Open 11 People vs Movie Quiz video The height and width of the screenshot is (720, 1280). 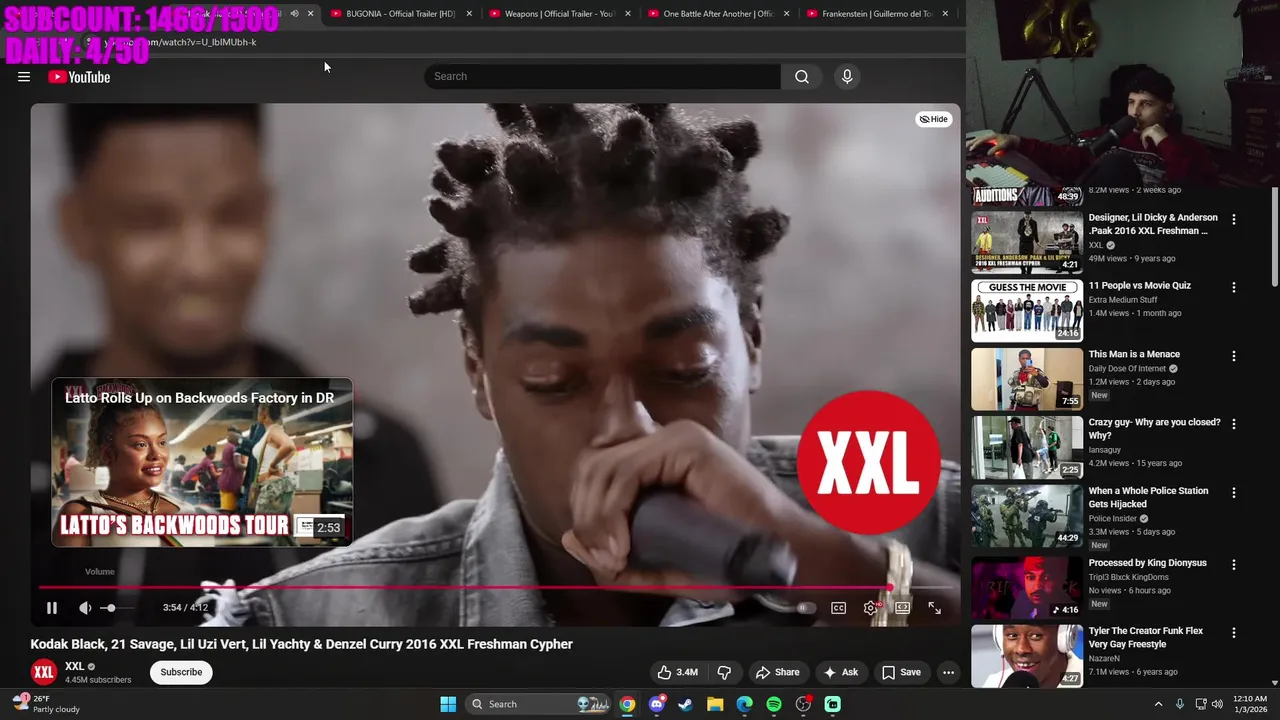(1140, 286)
